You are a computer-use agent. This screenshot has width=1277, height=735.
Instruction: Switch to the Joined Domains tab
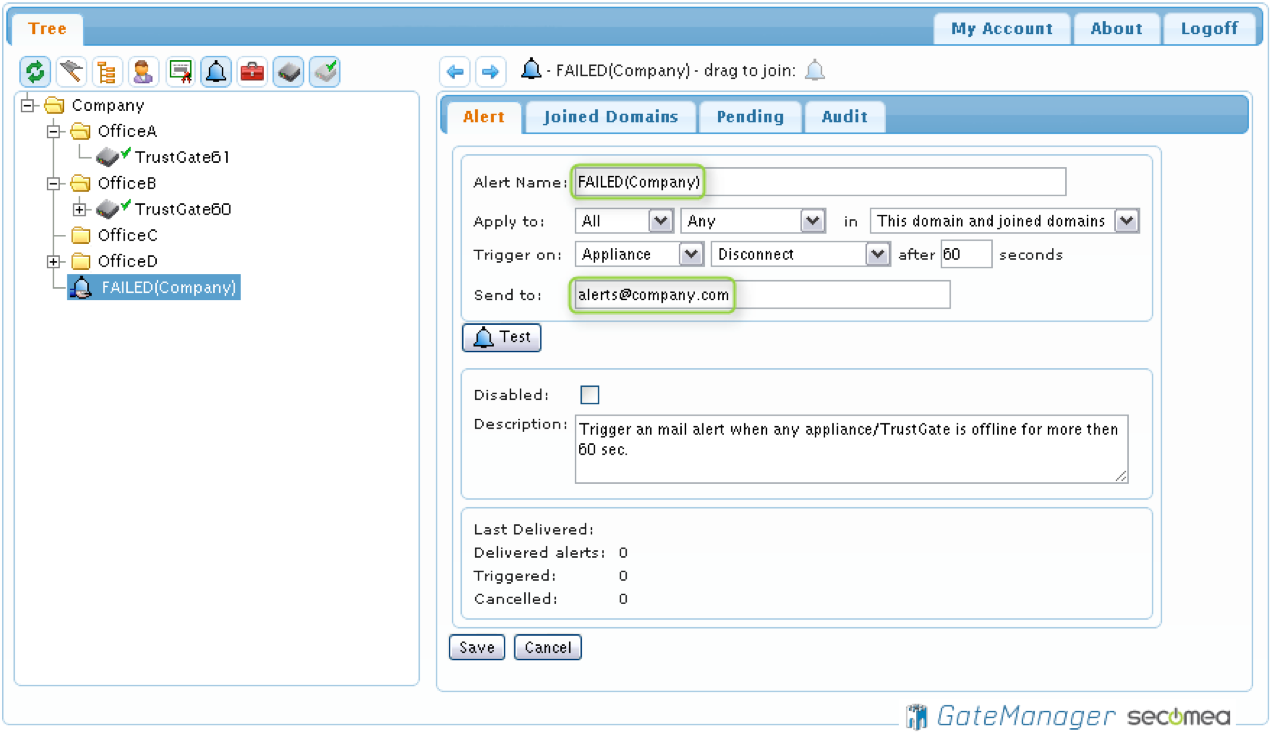(610, 117)
